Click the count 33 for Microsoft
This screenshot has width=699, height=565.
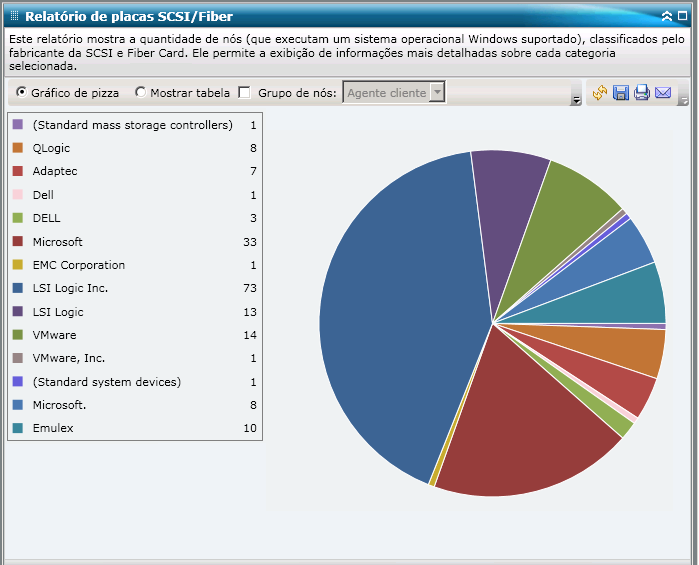pos(250,242)
